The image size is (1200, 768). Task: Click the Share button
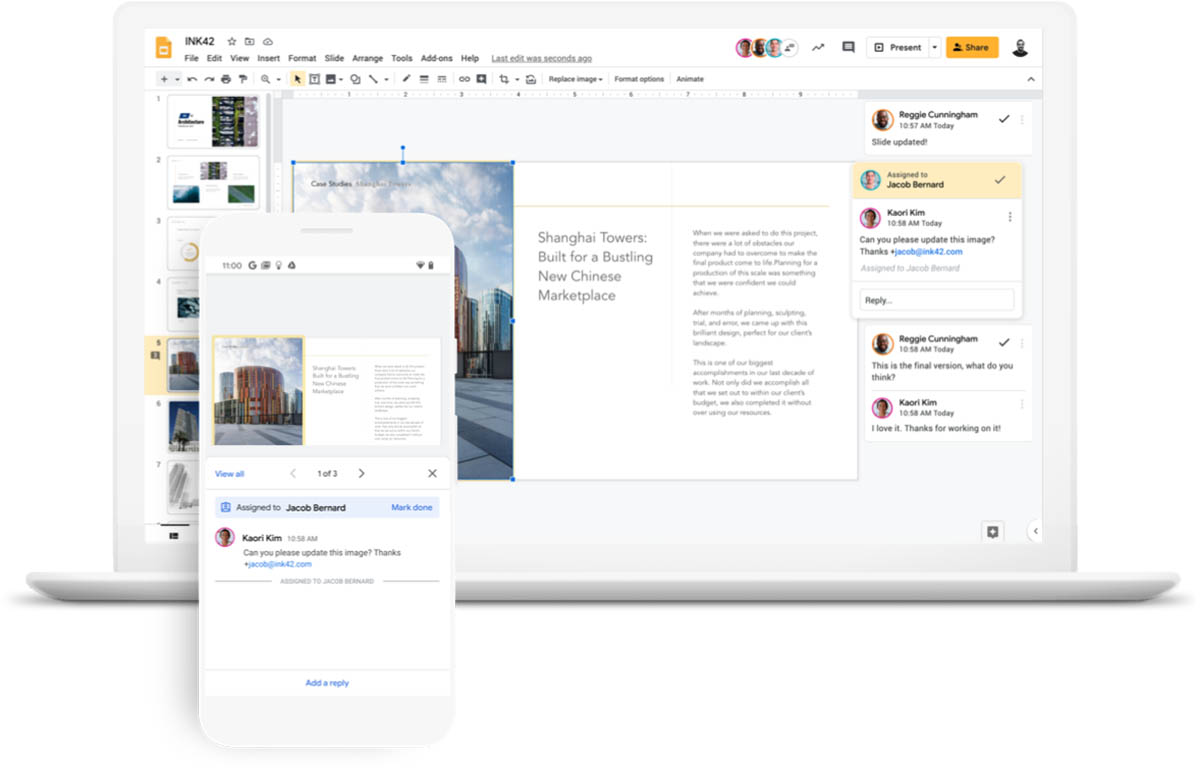click(971, 47)
